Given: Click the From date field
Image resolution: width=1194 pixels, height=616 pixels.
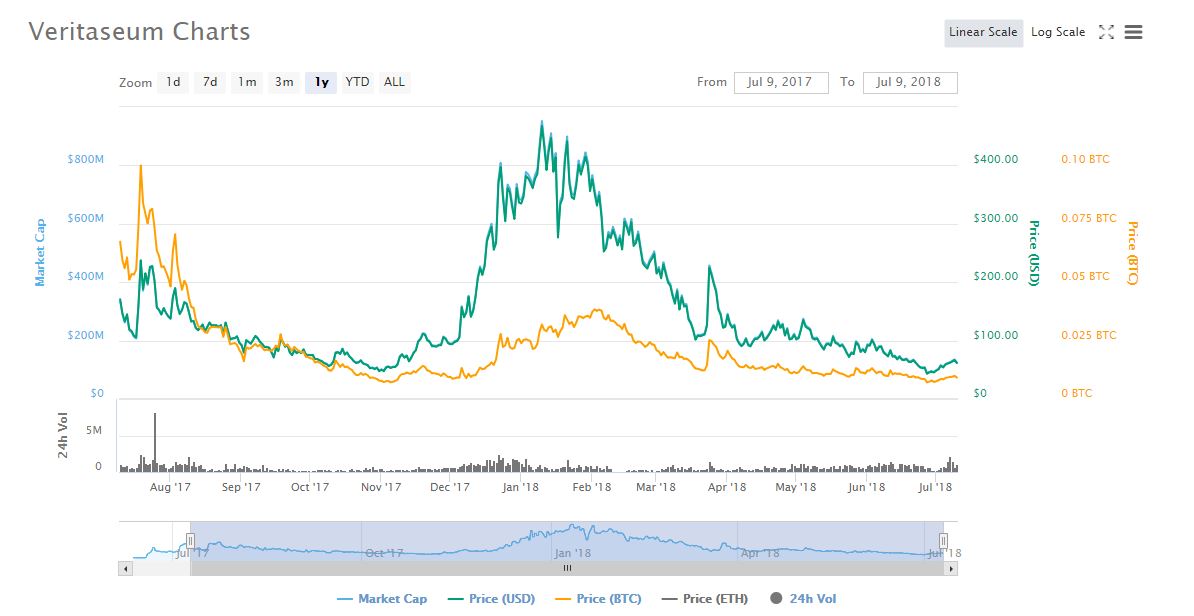Looking at the screenshot, I should tap(781, 82).
